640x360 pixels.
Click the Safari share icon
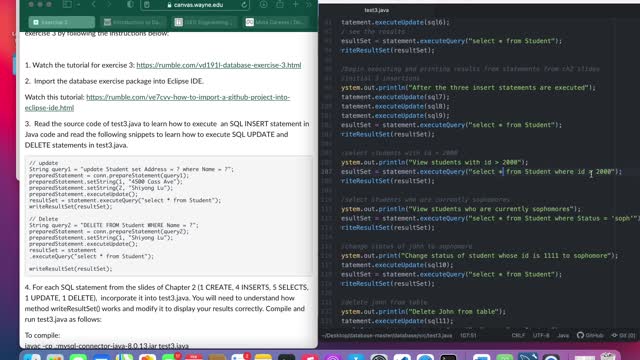280,4
